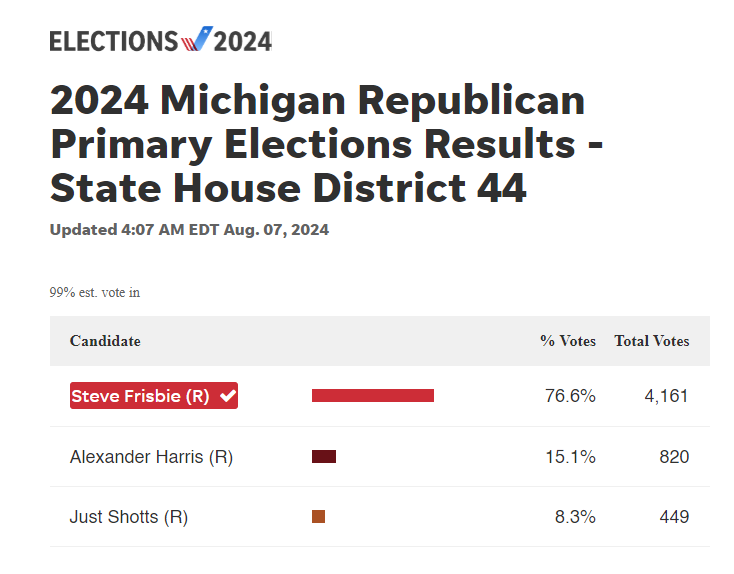This screenshot has width=734, height=574.
Task: Click the 449 total votes figure
Action: 674,517
